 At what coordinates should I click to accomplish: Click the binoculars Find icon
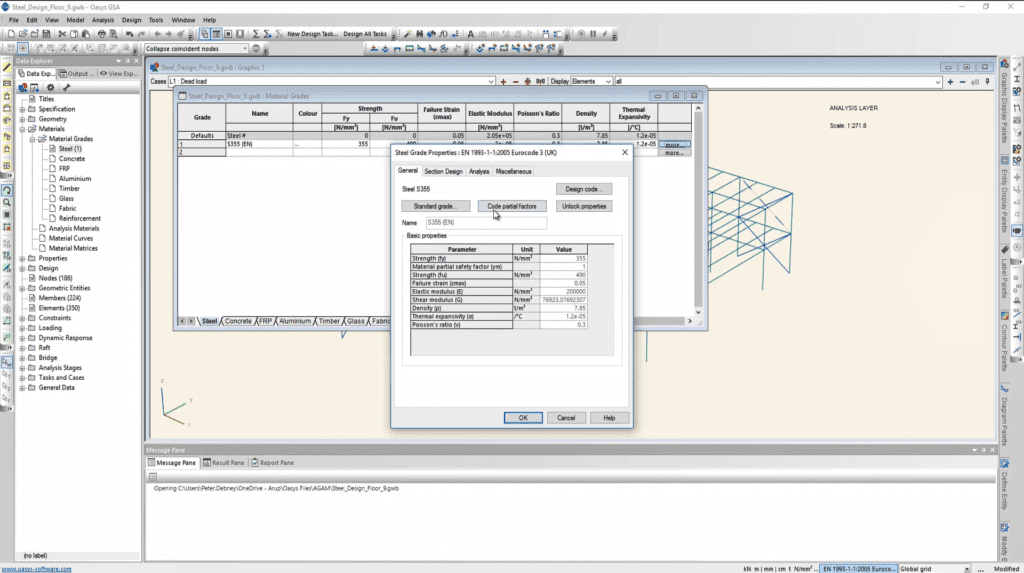click(419, 34)
